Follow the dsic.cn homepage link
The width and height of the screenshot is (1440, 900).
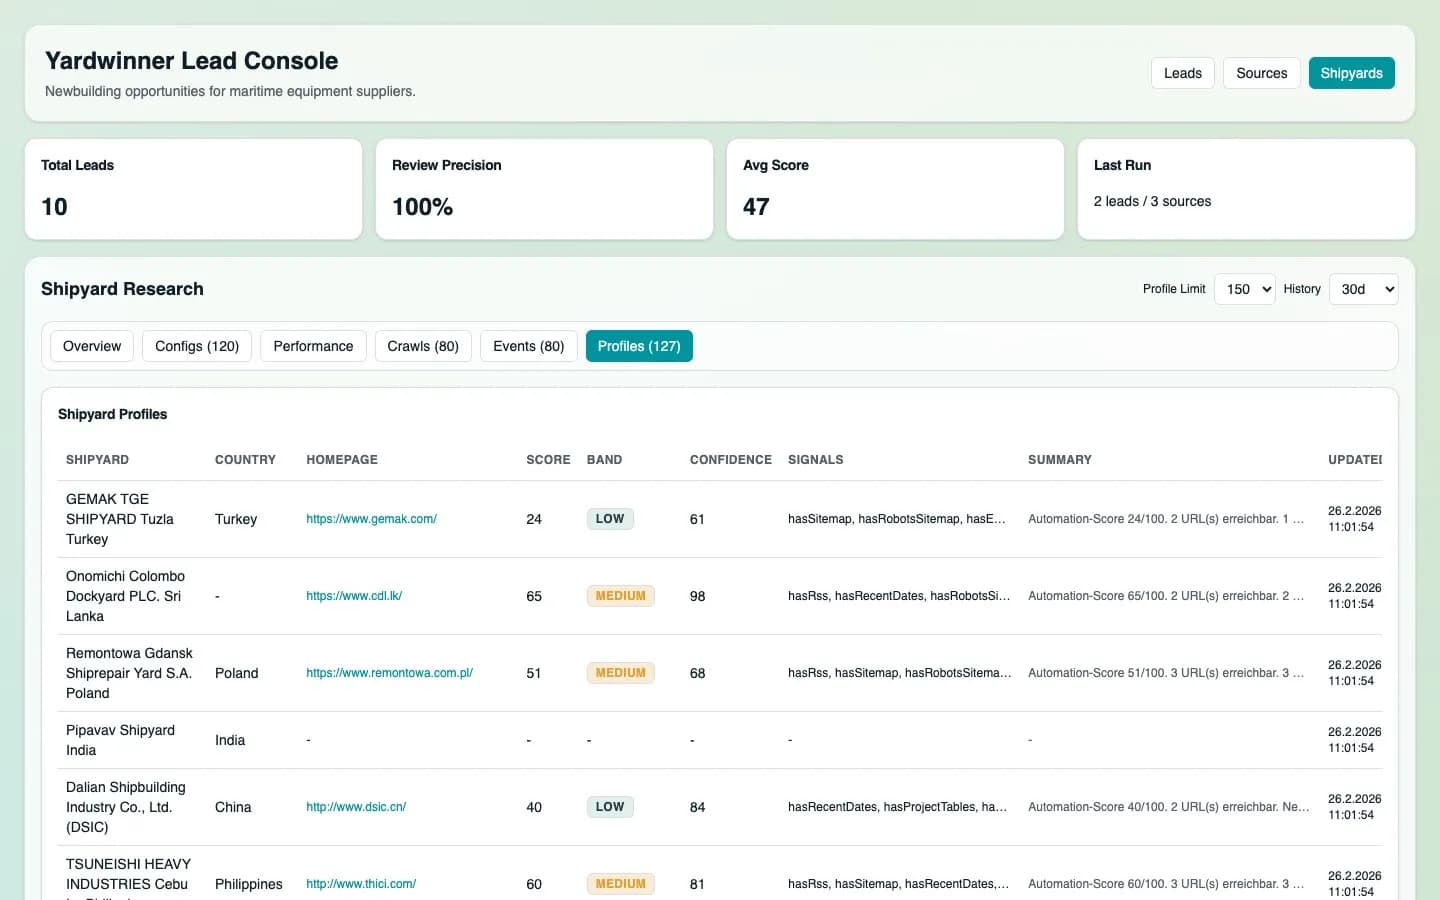(356, 807)
